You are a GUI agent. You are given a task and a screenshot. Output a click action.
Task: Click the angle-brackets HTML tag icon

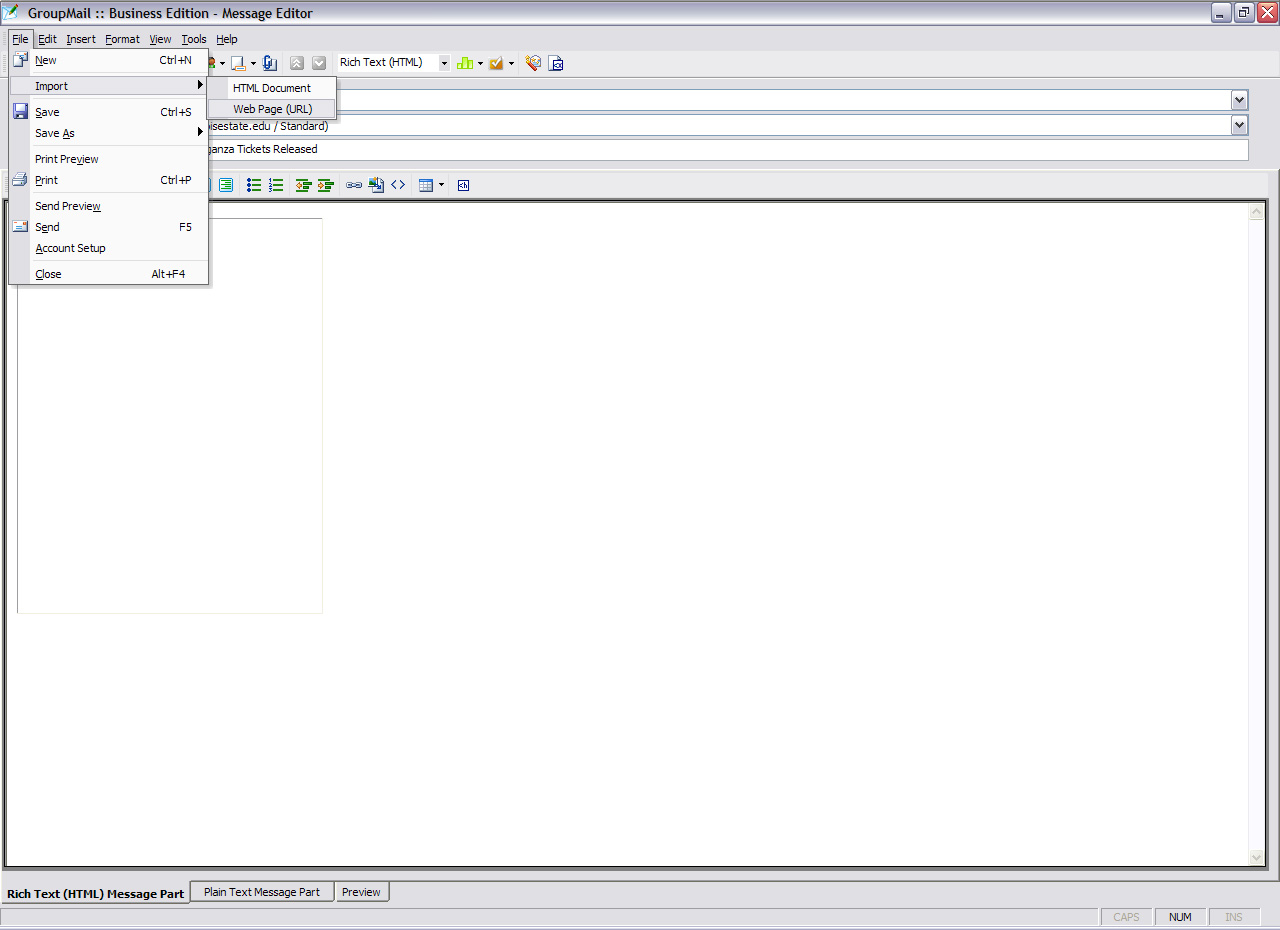tap(398, 185)
